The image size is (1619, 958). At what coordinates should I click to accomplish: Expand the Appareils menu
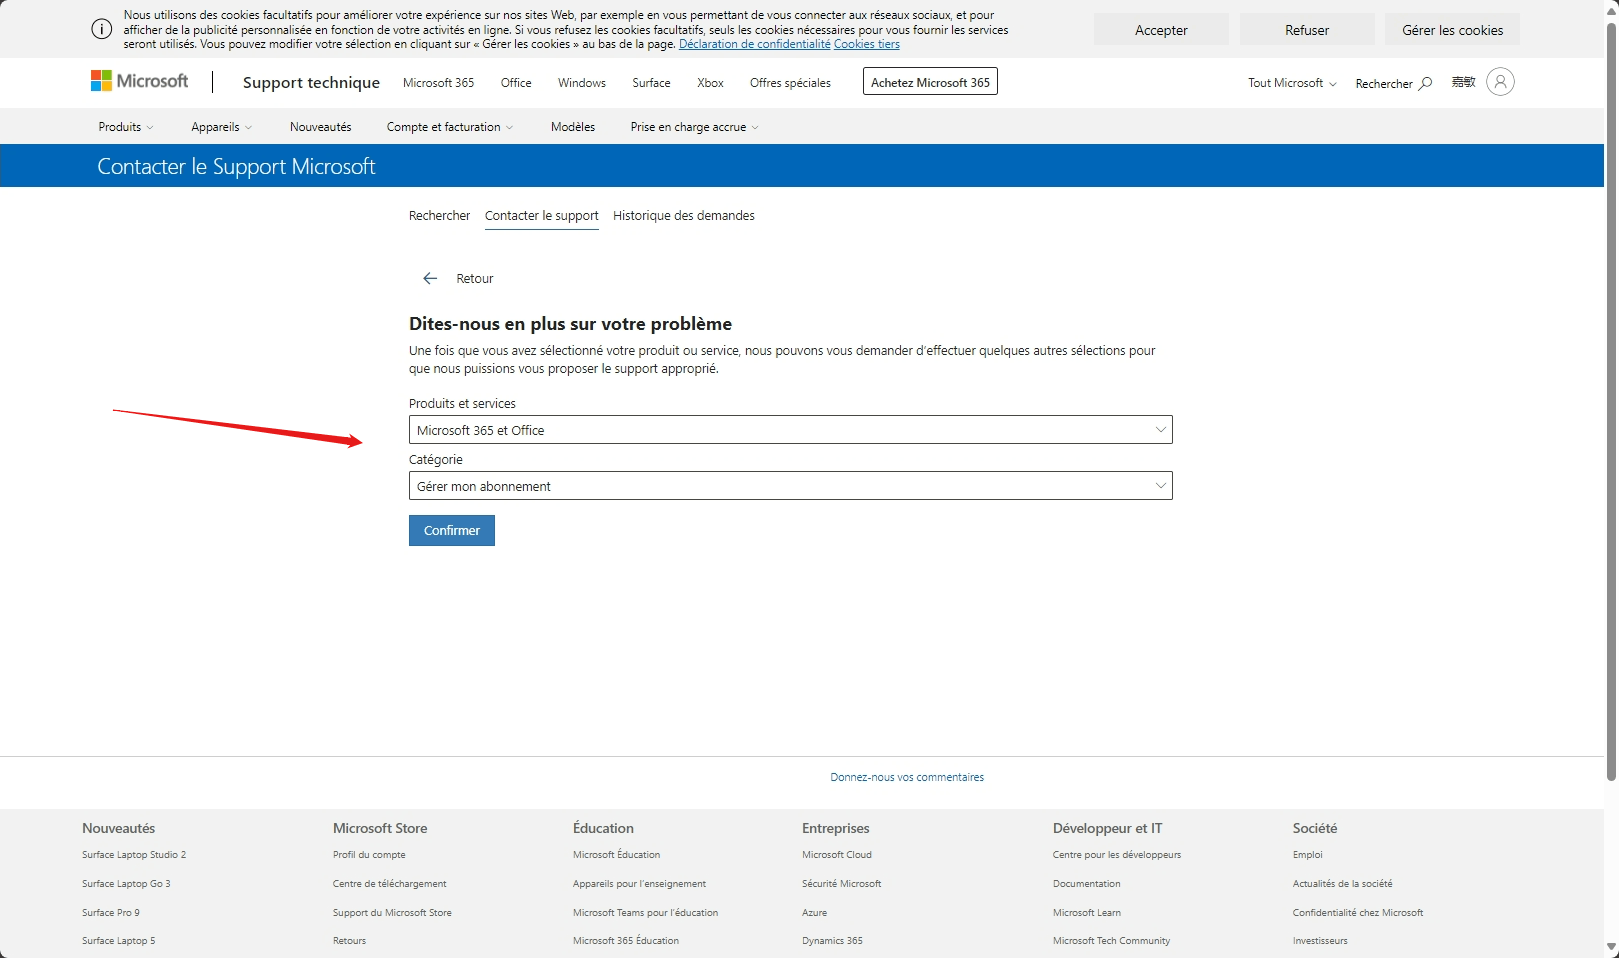pos(222,127)
